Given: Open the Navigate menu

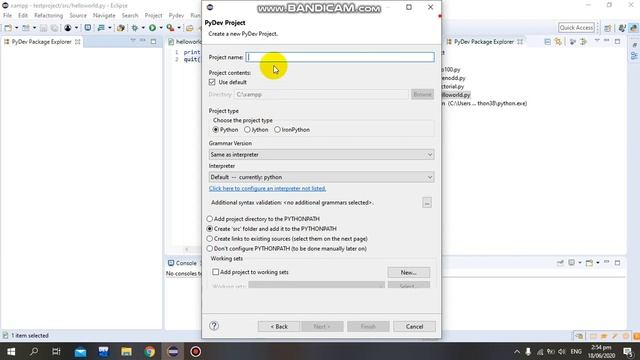Looking at the screenshot, I should (104, 16).
